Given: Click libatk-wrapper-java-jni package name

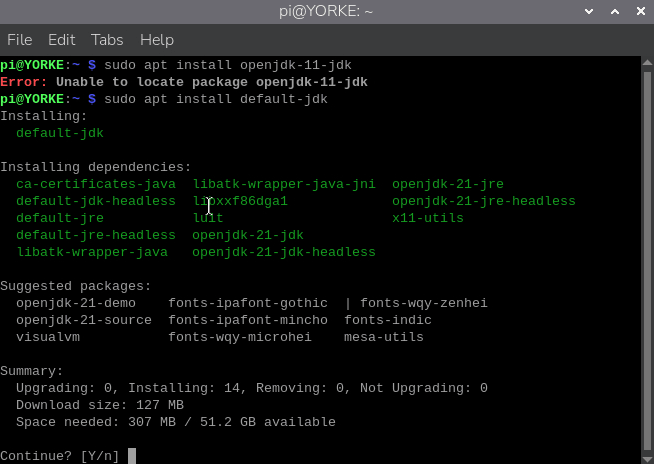Looking at the screenshot, I should tap(284, 184).
